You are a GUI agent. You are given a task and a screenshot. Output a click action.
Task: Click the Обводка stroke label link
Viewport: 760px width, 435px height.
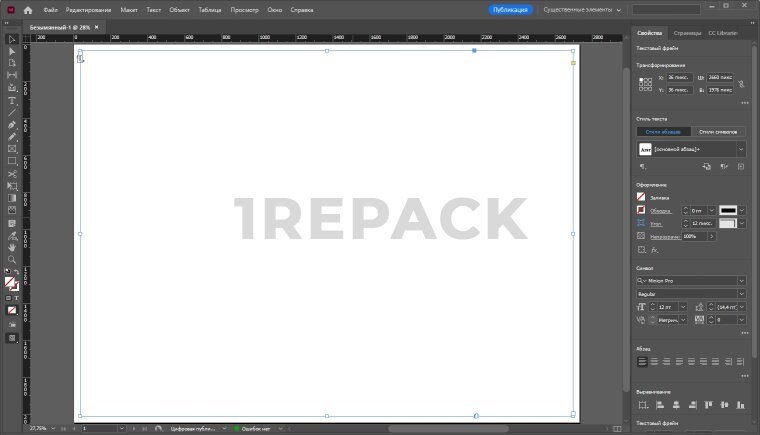[660, 211]
